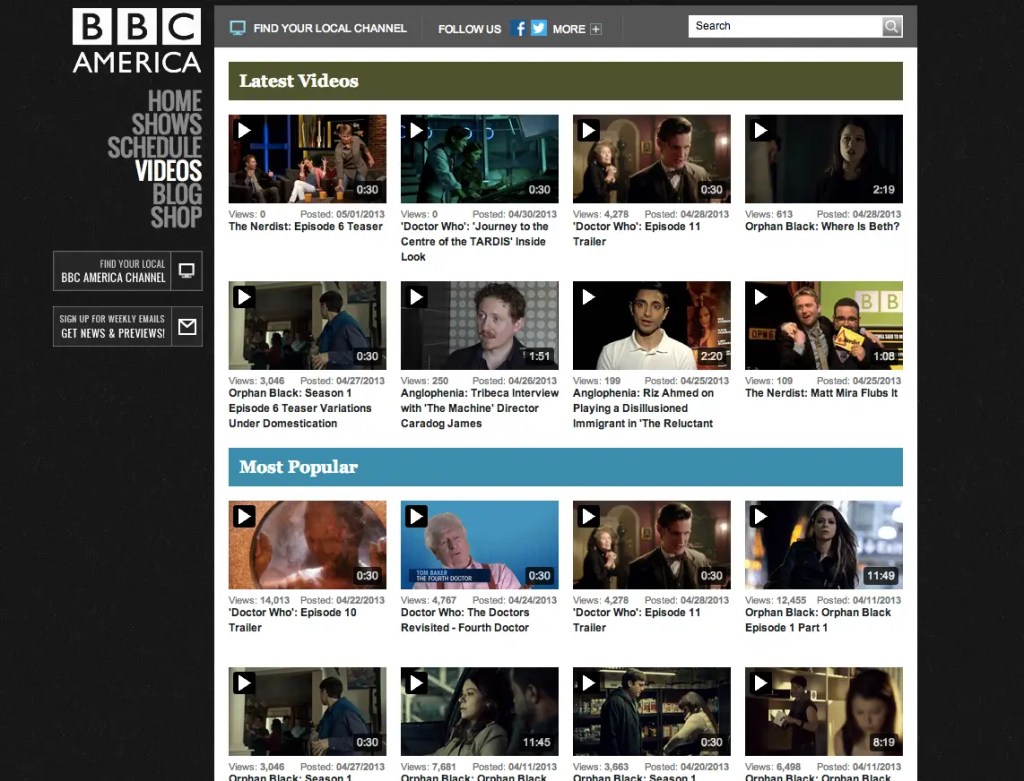
Task: Open 'The Nerdist: Episode 6 Teaser' title link
Action: [306, 227]
